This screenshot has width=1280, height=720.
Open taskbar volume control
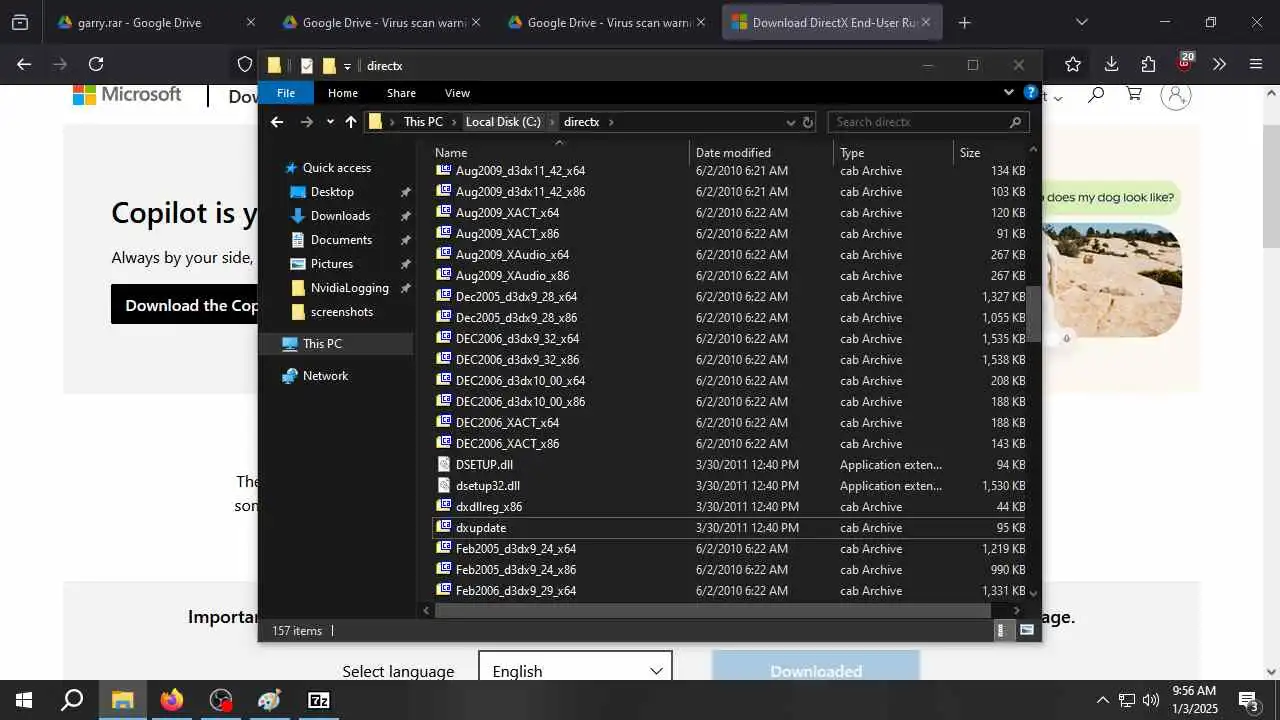1151,700
